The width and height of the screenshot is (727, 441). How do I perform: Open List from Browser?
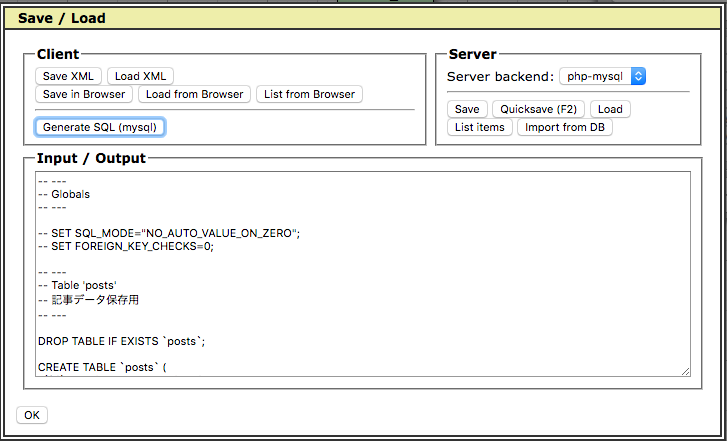point(309,94)
